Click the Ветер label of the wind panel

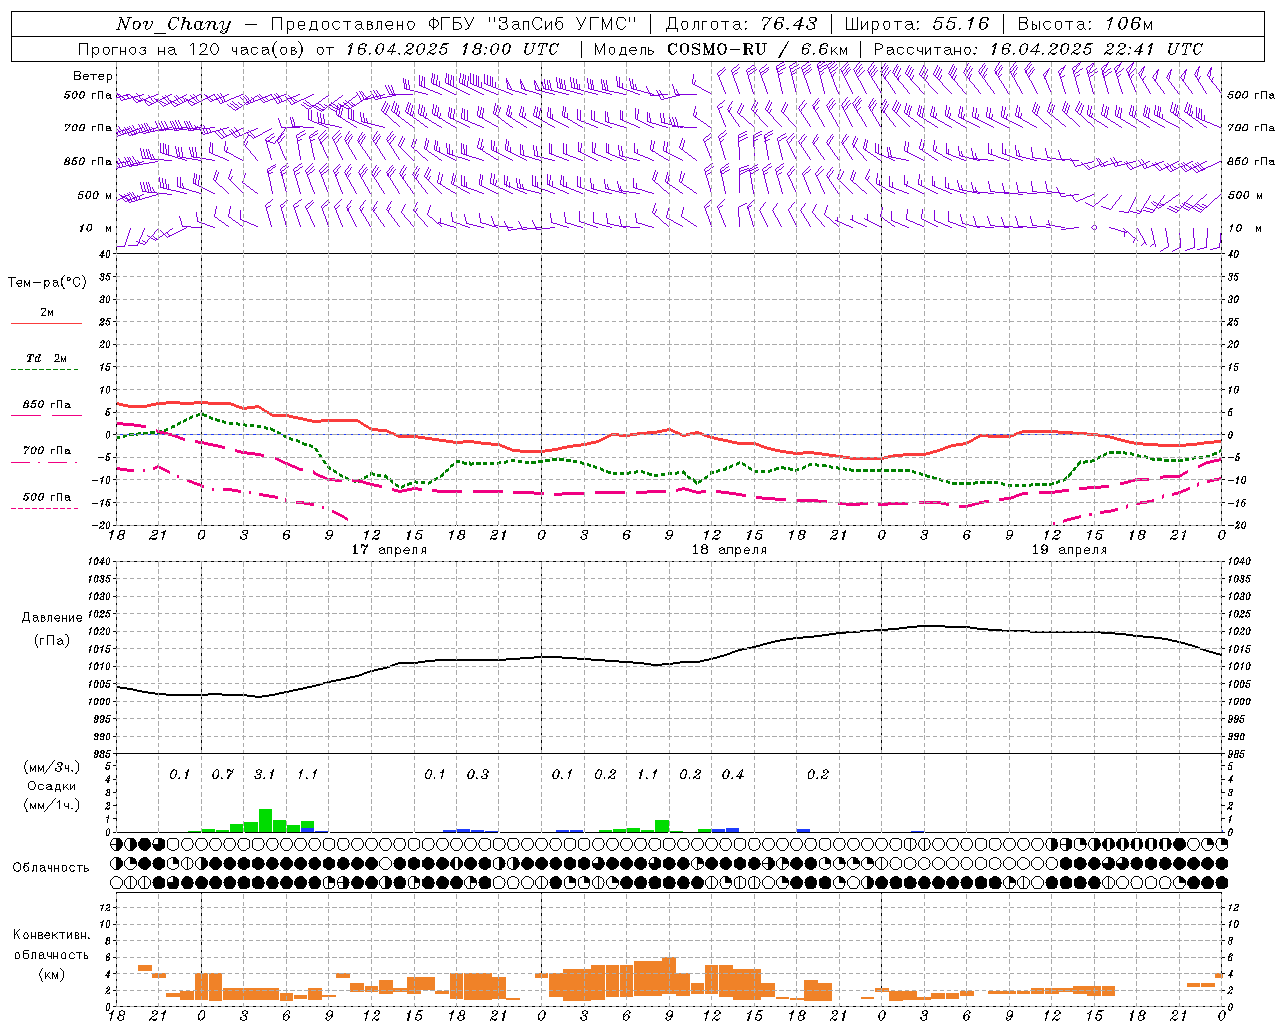[93, 76]
